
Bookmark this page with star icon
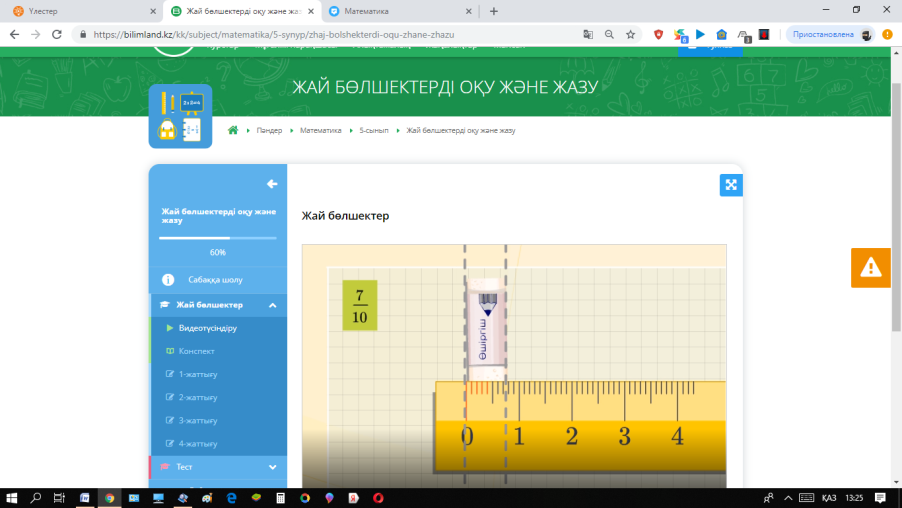pos(630,35)
